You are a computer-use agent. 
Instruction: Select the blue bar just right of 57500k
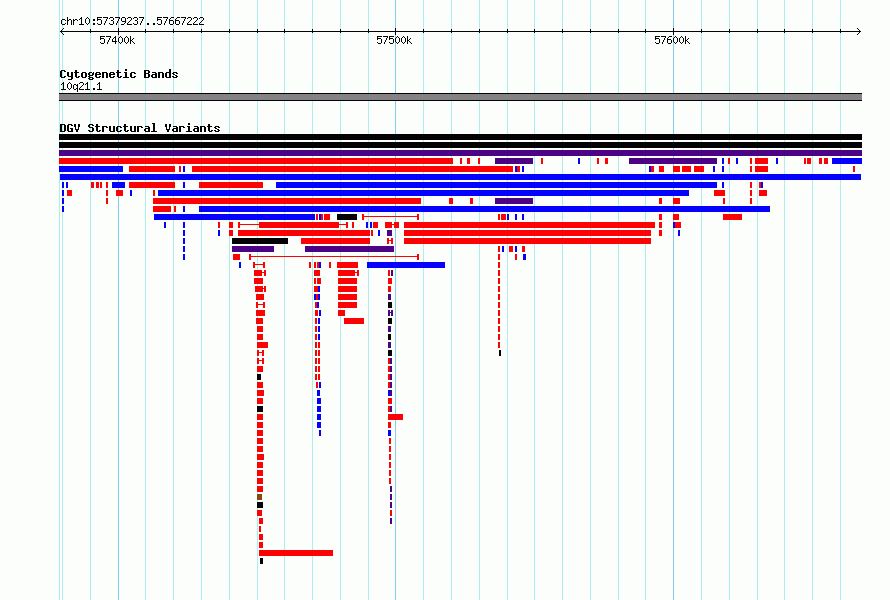[406, 265]
